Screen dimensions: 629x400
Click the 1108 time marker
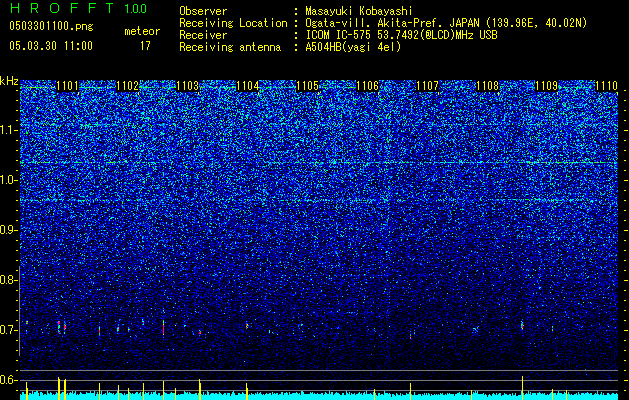coord(487,86)
